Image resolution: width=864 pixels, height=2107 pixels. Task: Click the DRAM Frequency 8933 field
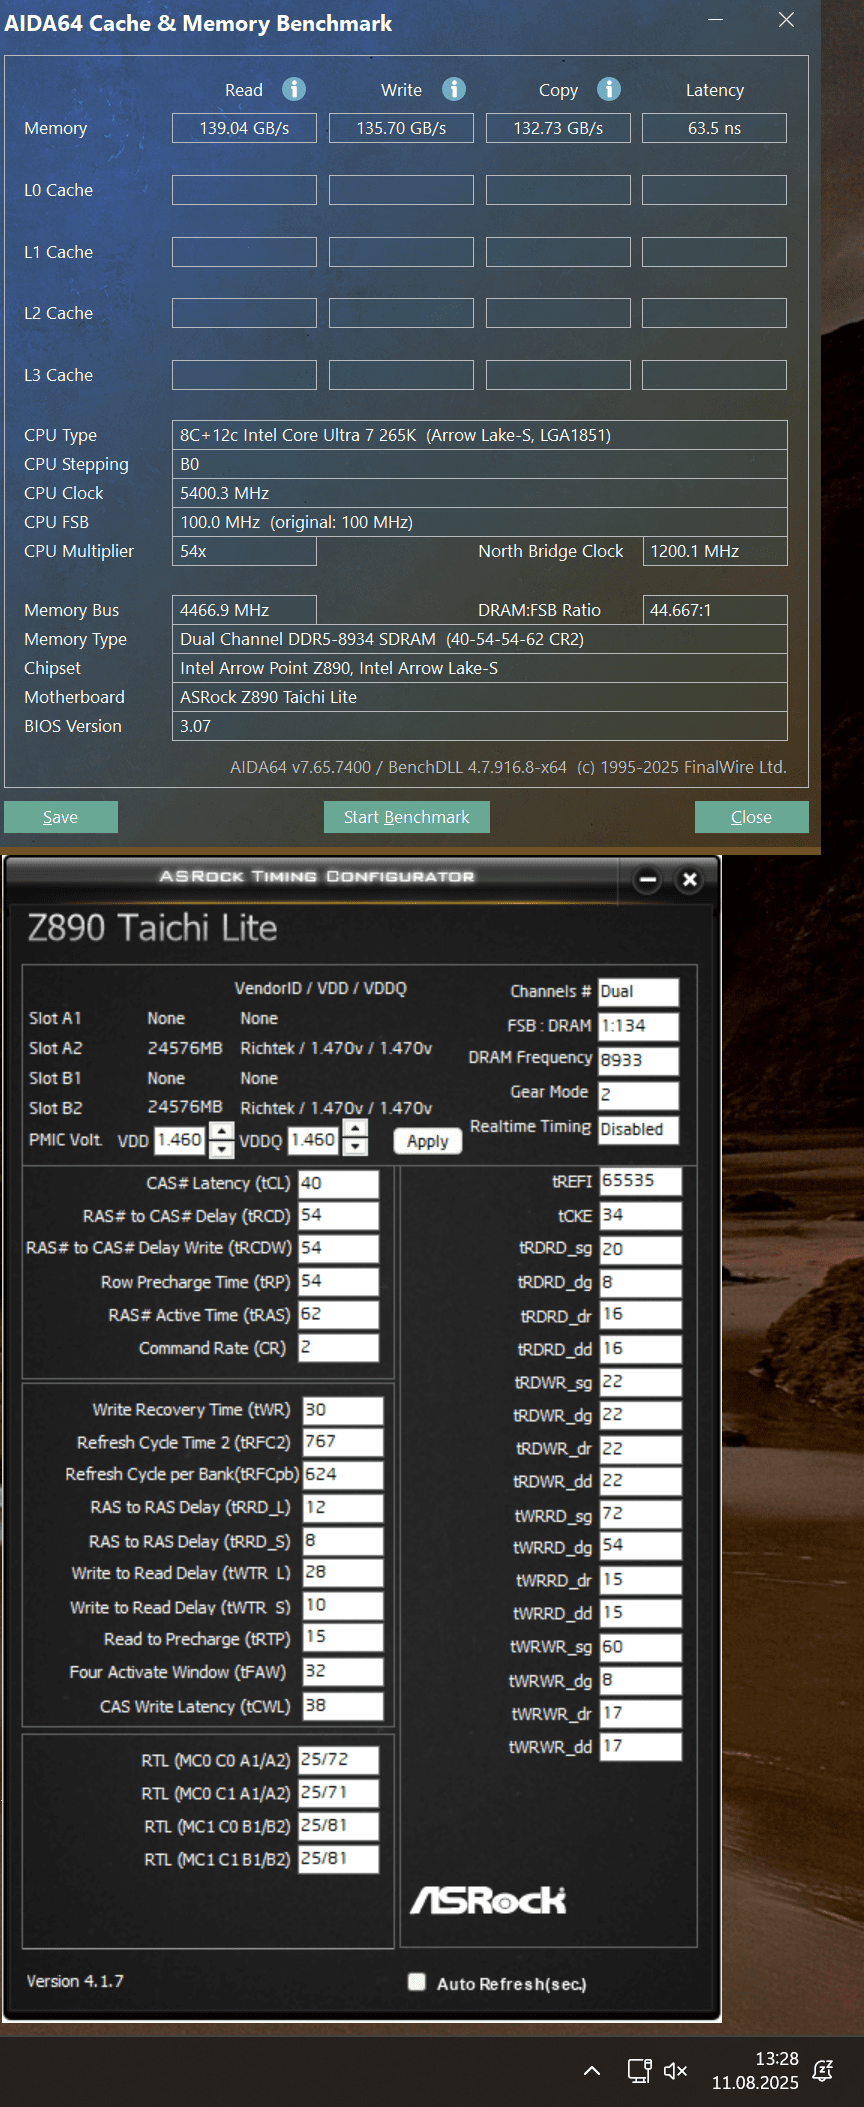[x=638, y=1060]
